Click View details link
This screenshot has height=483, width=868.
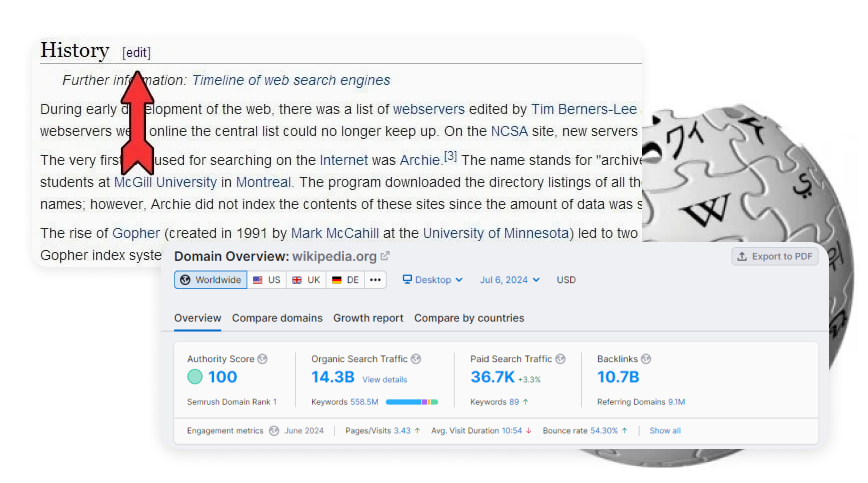385,380
